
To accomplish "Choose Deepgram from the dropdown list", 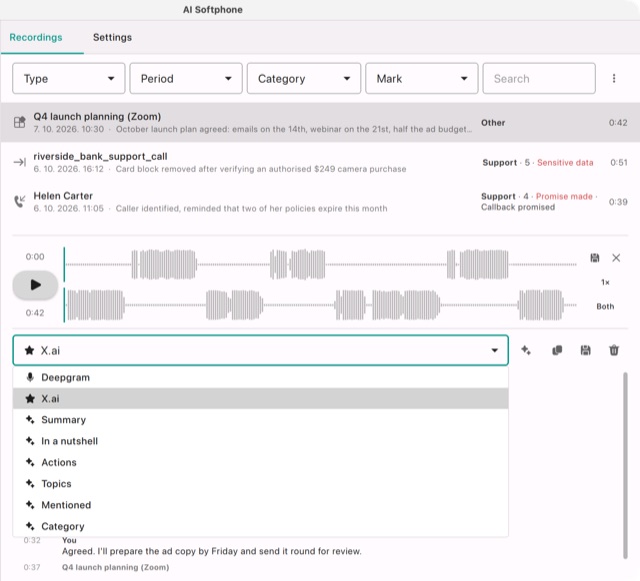I will 260,377.
